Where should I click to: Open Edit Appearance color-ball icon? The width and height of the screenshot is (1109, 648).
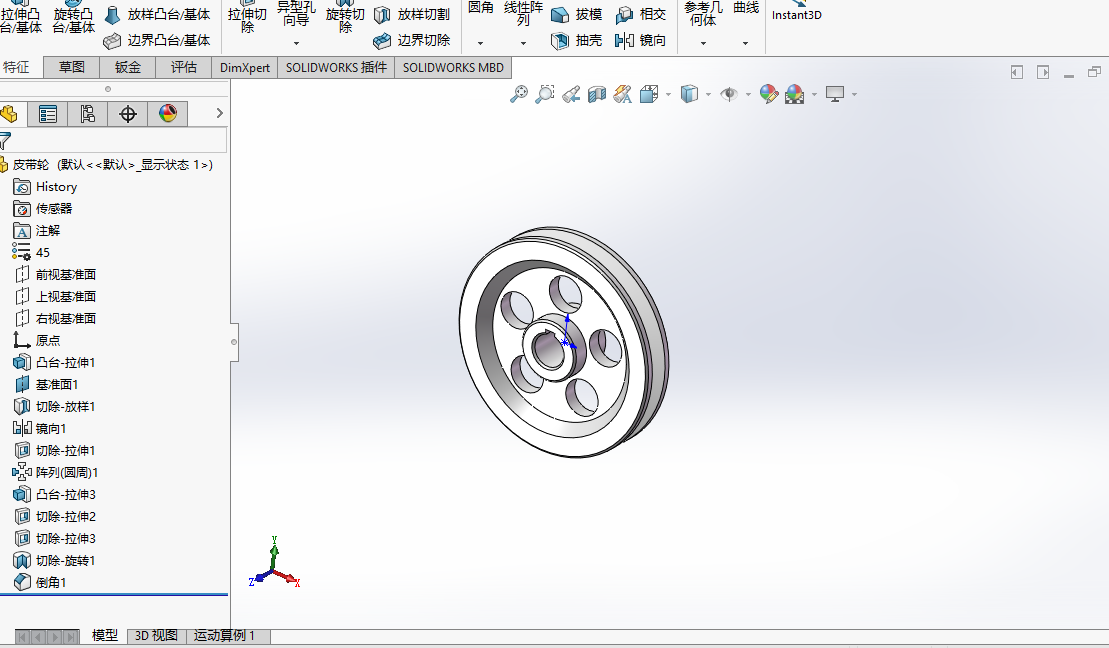point(769,94)
